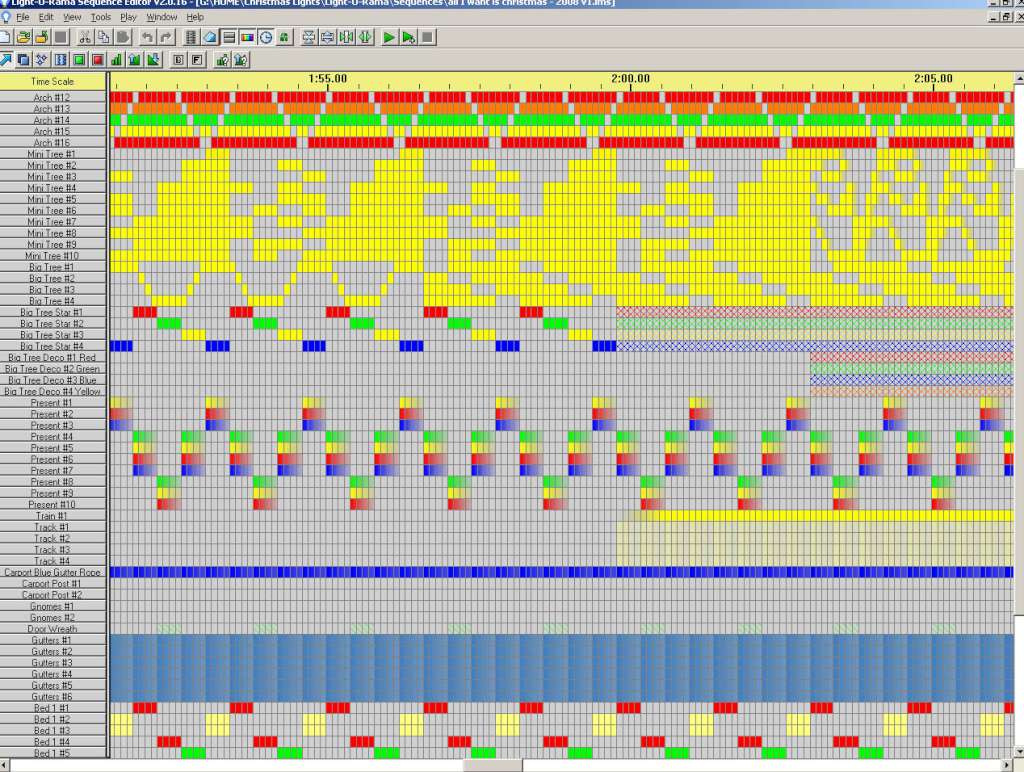This screenshot has width=1024, height=772.
Task: Click the Gnomes #1 channel button
Action: [x=52, y=606]
